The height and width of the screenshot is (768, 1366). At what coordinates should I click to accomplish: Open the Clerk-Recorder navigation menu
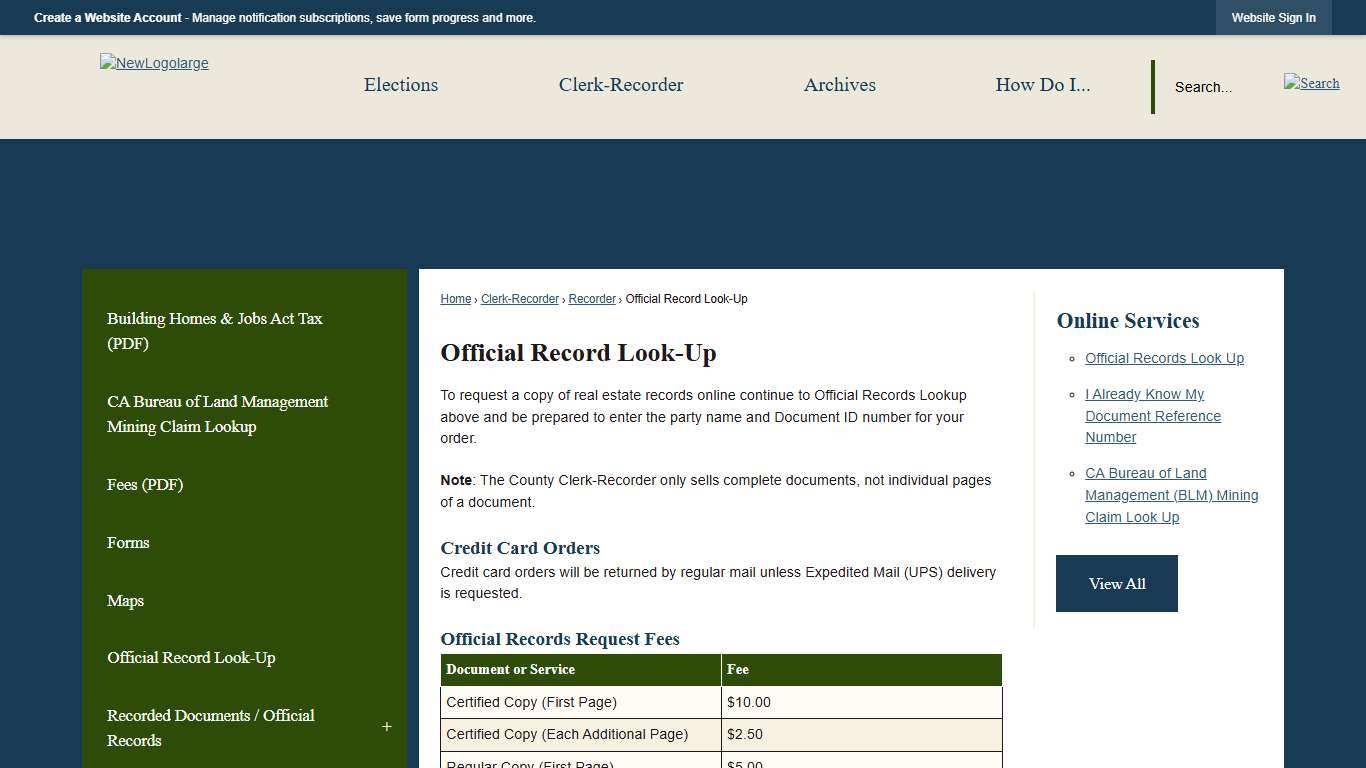pyautogui.click(x=621, y=85)
